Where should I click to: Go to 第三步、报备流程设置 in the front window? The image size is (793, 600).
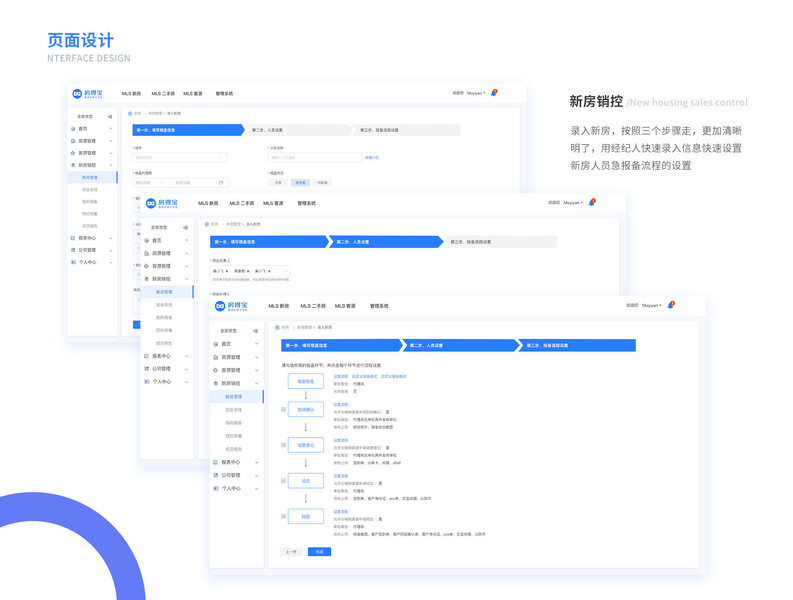(x=578, y=346)
